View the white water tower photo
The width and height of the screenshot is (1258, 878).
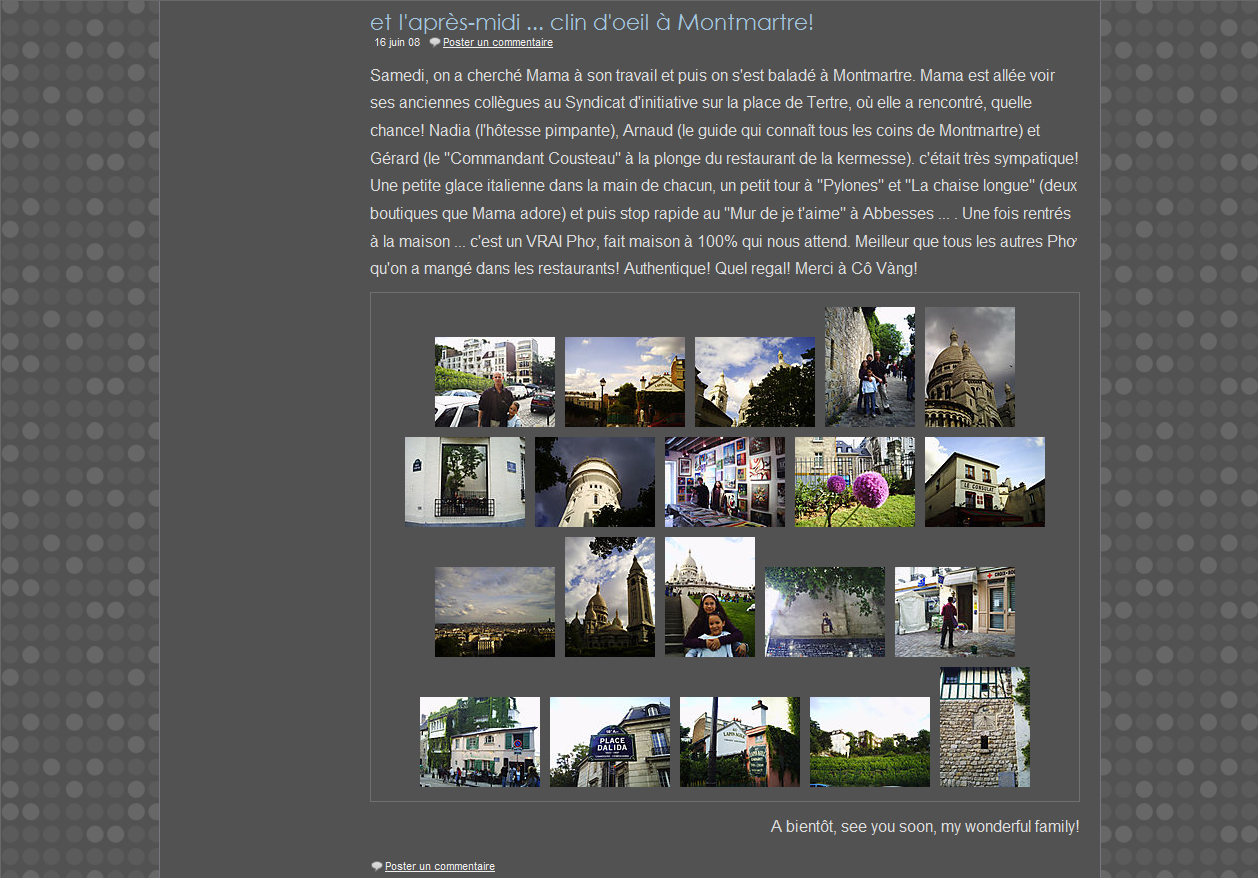pyautogui.click(x=595, y=482)
